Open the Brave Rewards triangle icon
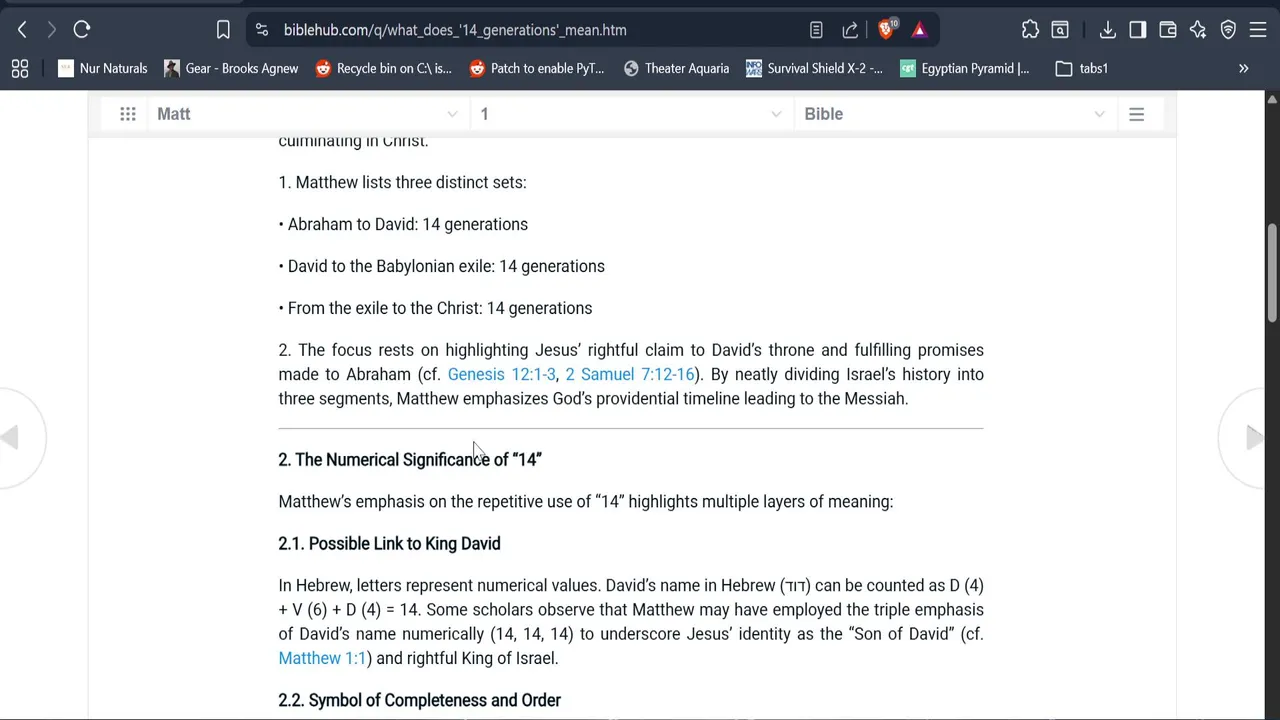The height and width of the screenshot is (720, 1280). 919,30
